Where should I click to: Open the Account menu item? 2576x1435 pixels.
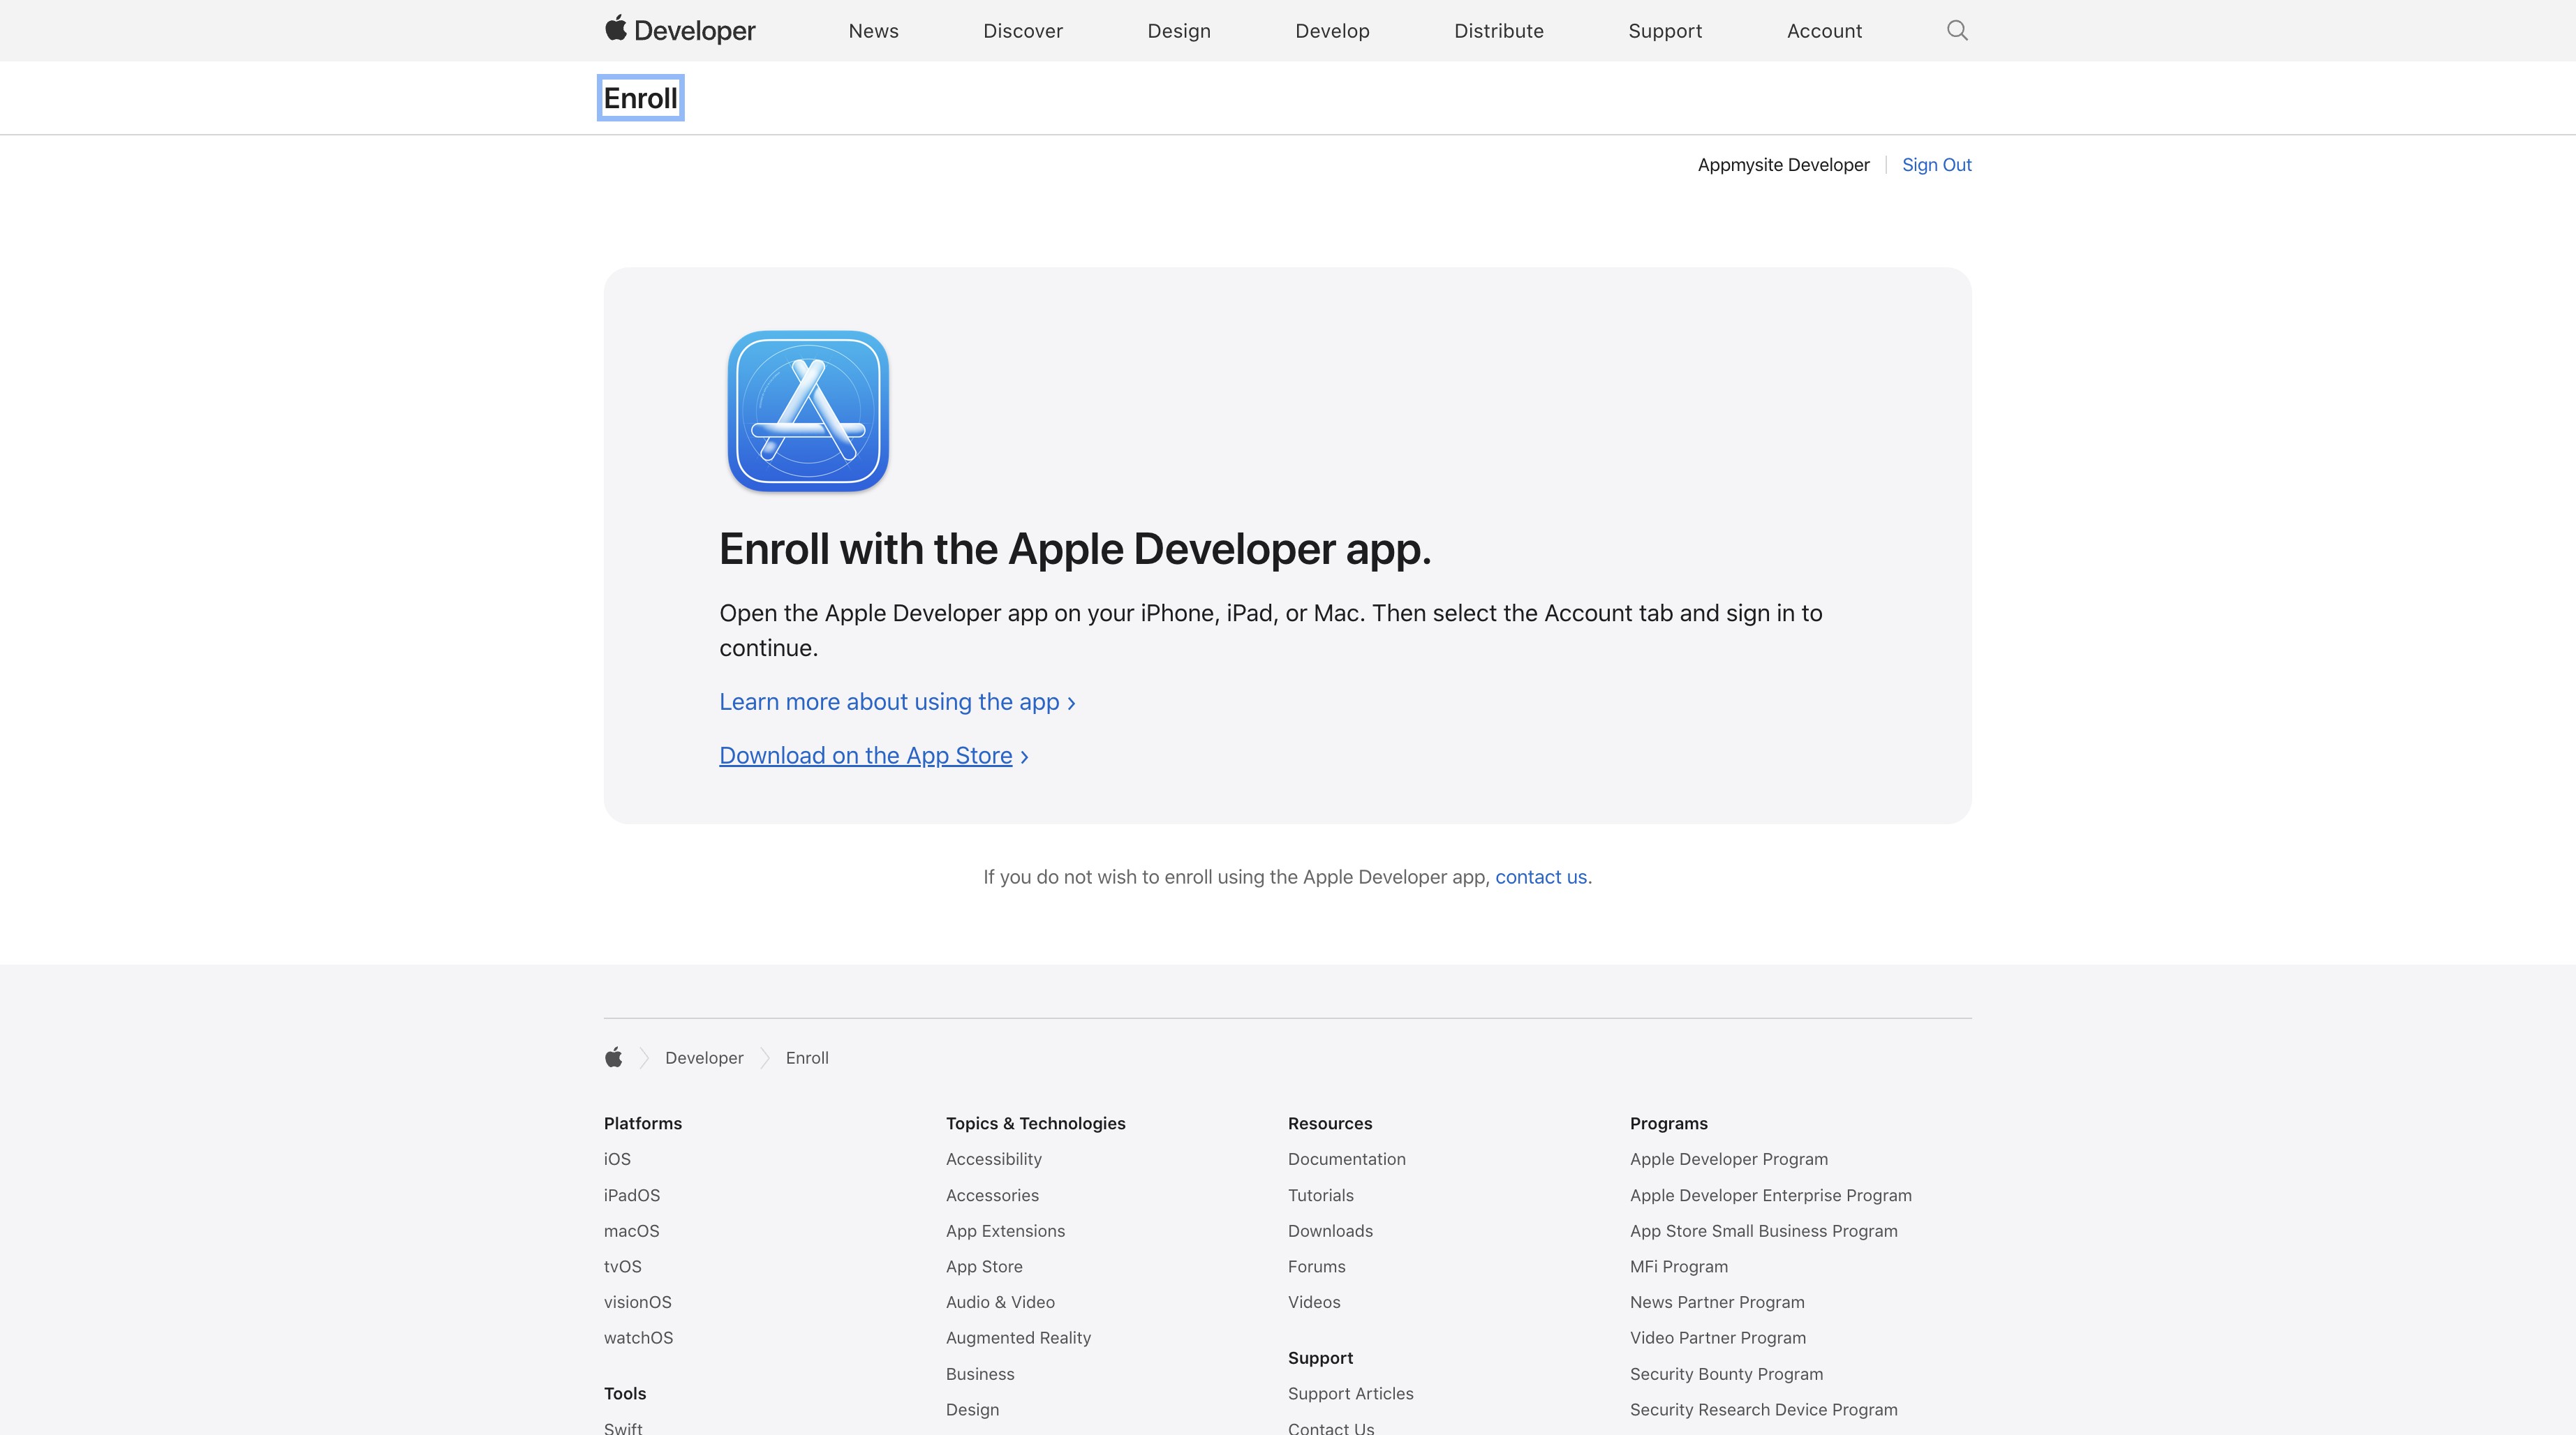(1824, 31)
